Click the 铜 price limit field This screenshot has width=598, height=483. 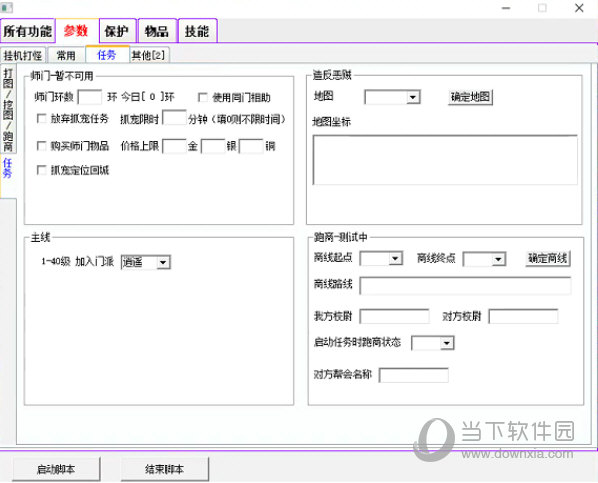251,146
